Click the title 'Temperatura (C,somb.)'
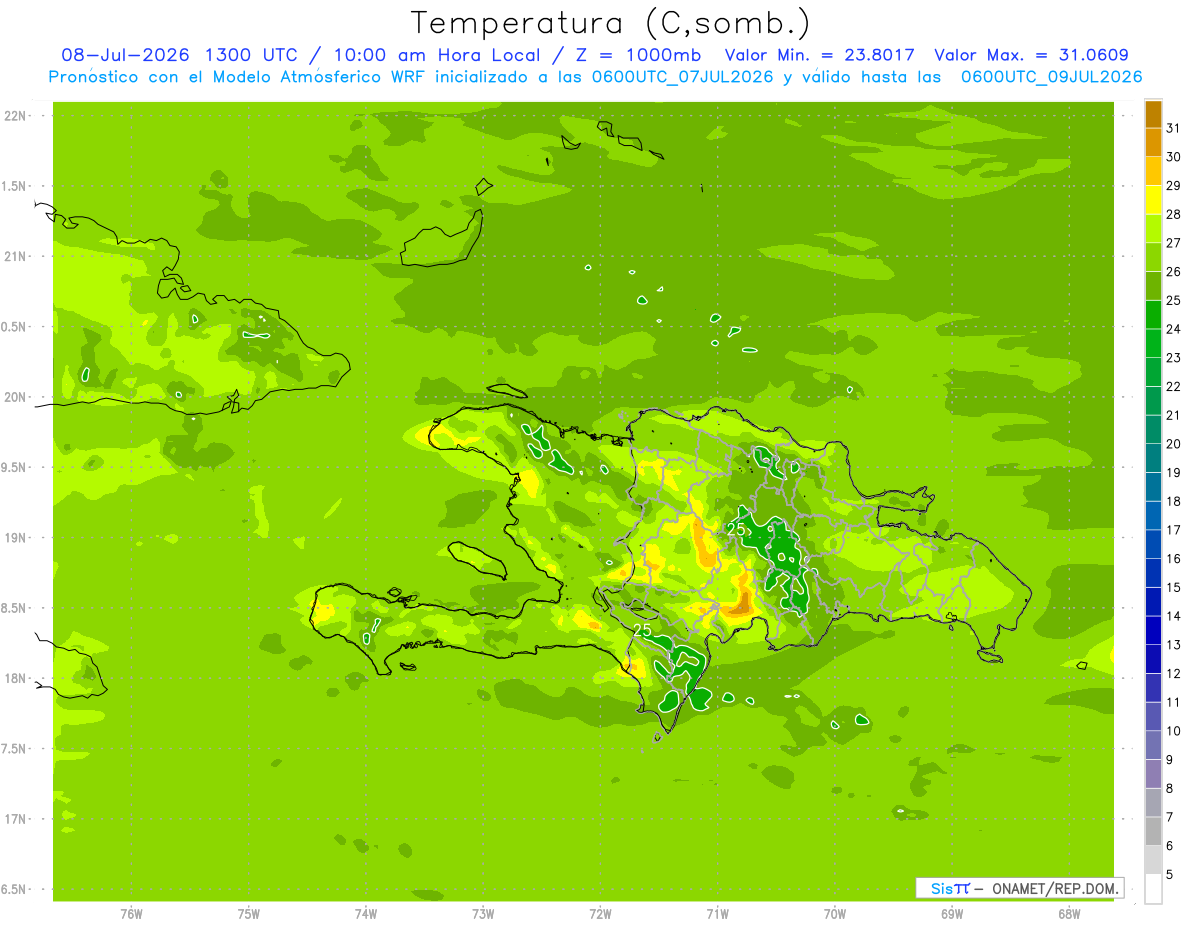Viewport: 1200px width, 927px height. pyautogui.click(x=610, y=23)
